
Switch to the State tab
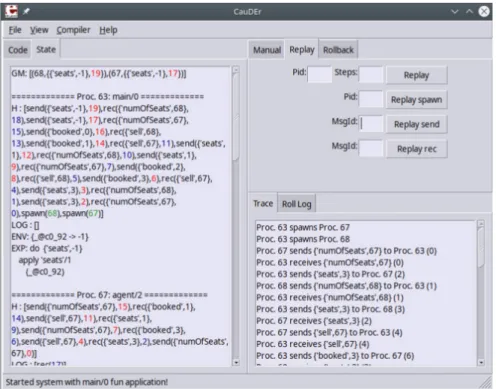[x=46, y=49]
